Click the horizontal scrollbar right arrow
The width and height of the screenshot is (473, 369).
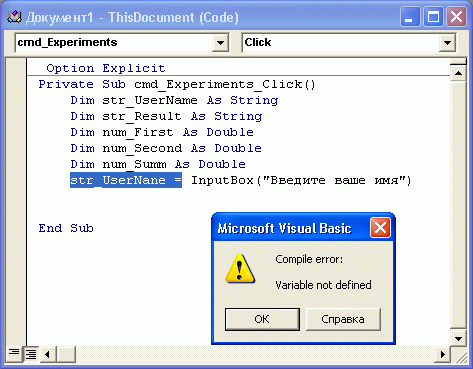click(443, 354)
